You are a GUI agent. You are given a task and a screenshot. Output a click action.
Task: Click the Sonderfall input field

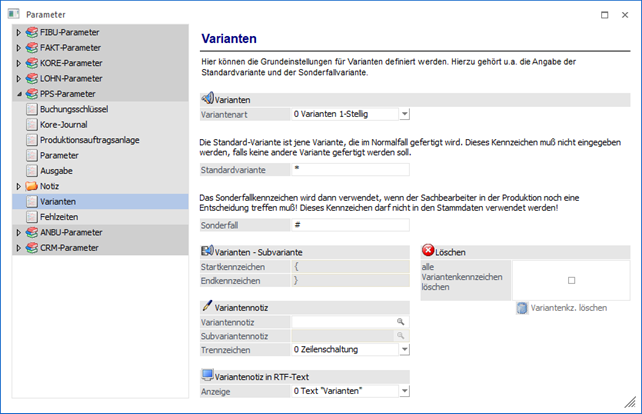[x=350, y=226]
